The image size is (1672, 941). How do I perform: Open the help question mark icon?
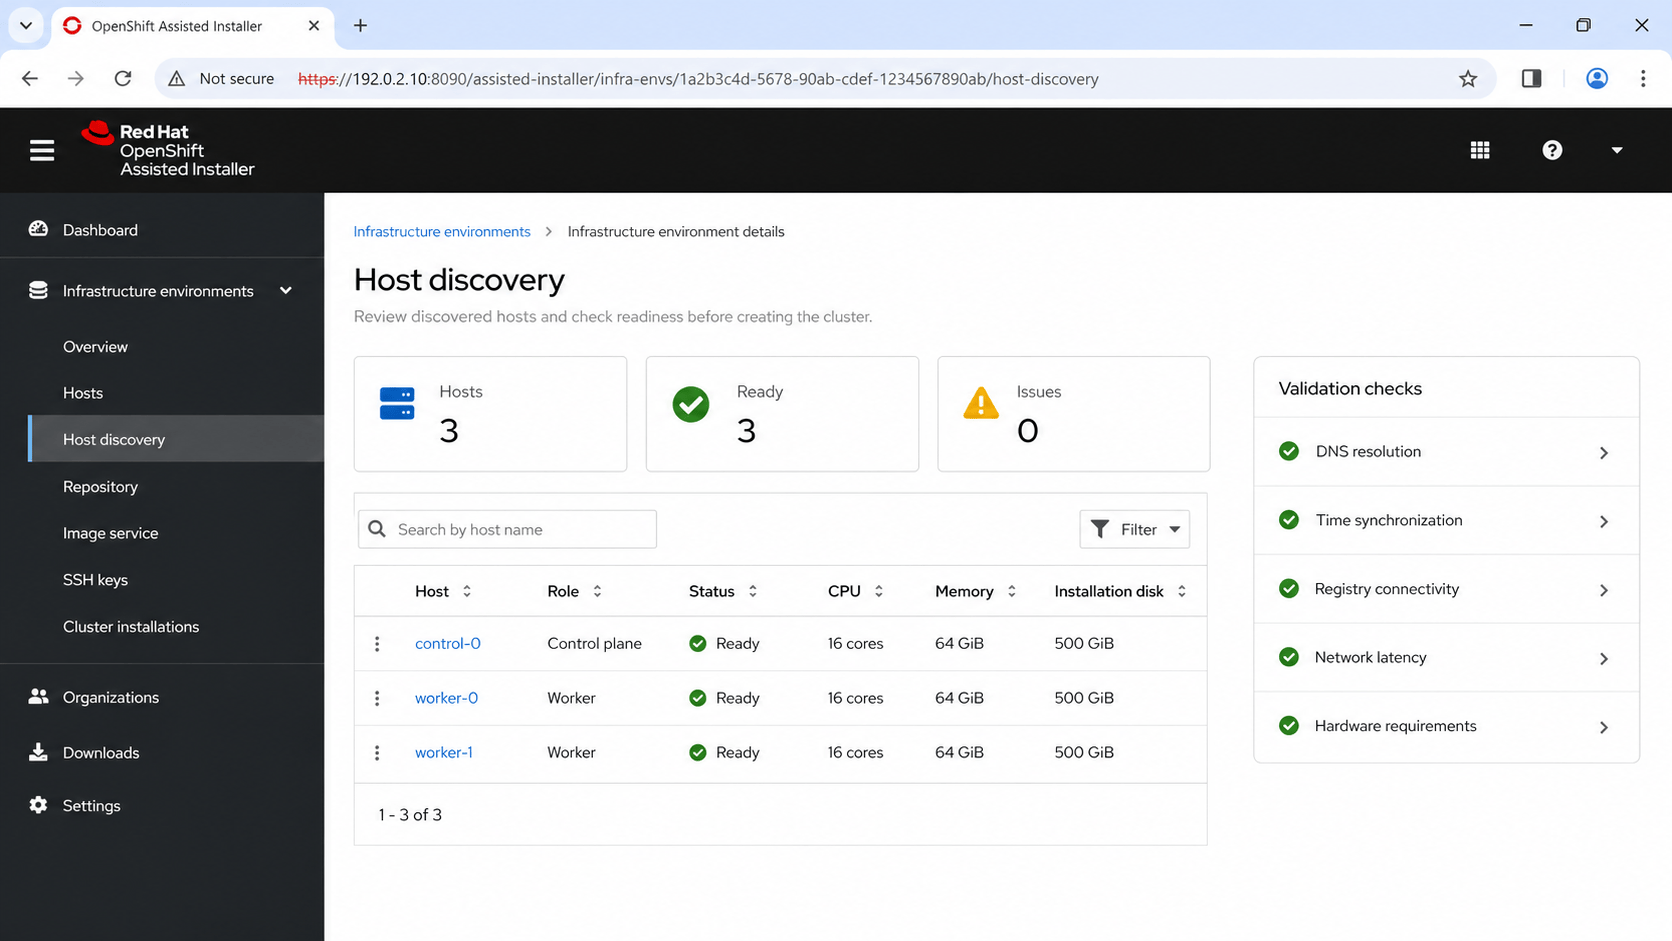[1552, 150]
